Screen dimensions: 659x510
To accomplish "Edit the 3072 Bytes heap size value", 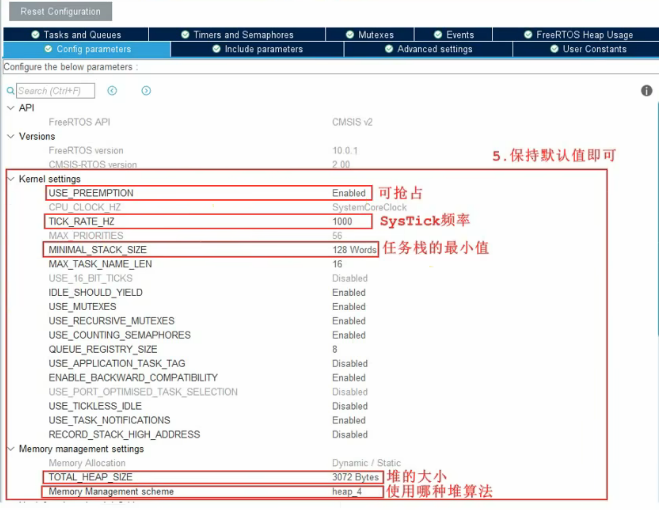I will click(356, 477).
